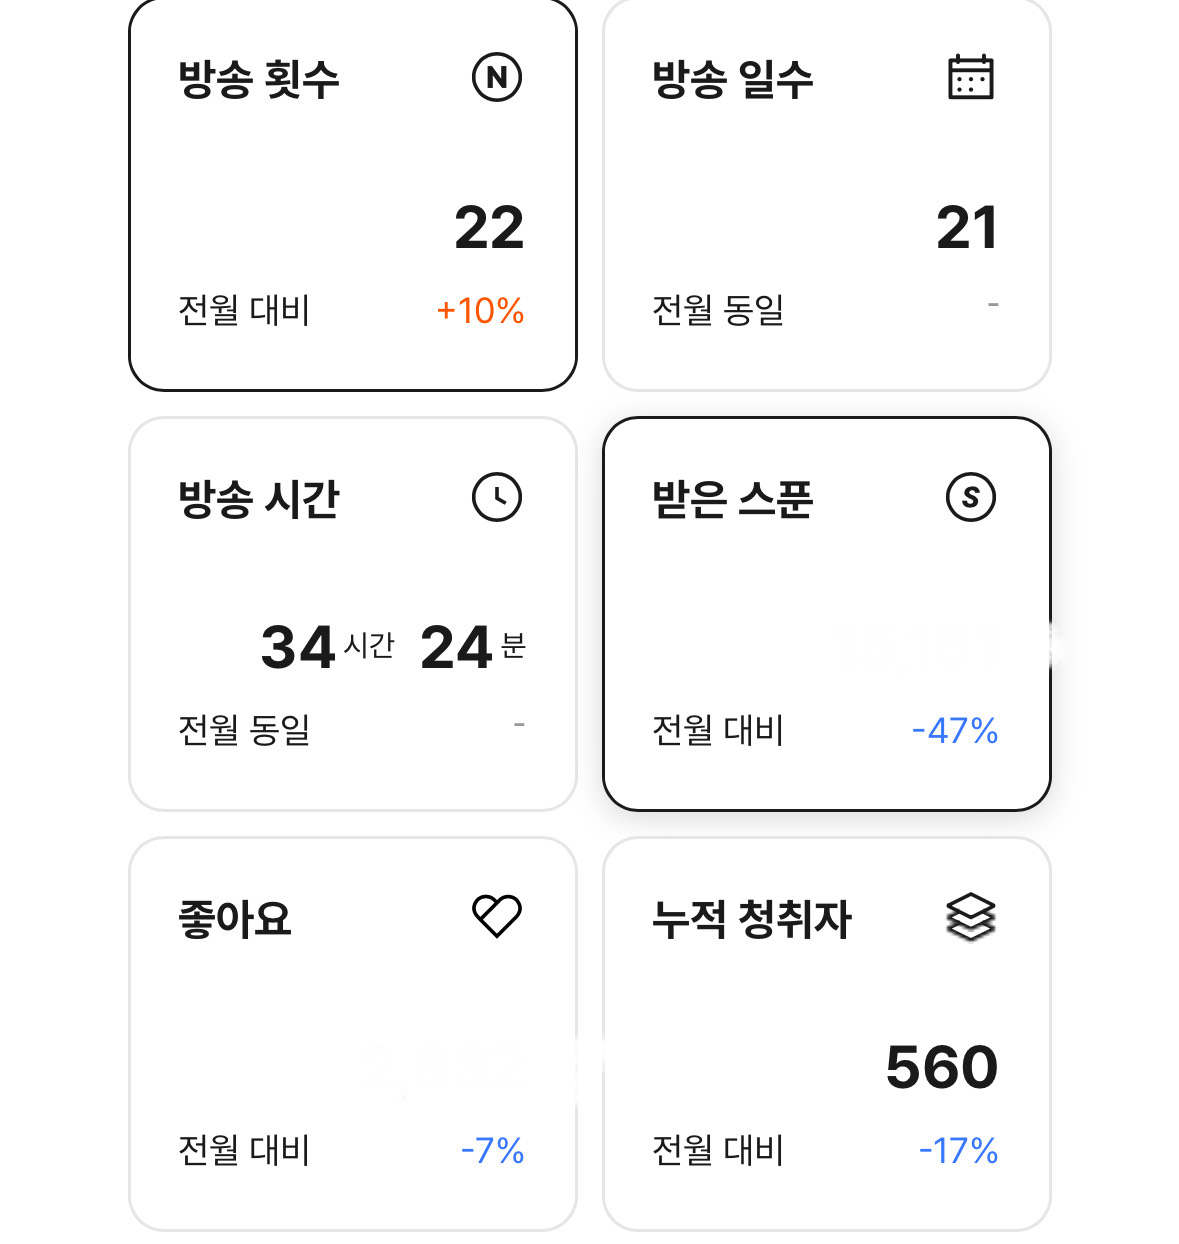The image size is (1179, 1244).
Task: Click the stacked layers icon on 누적 청취자 card
Action: click(970, 917)
